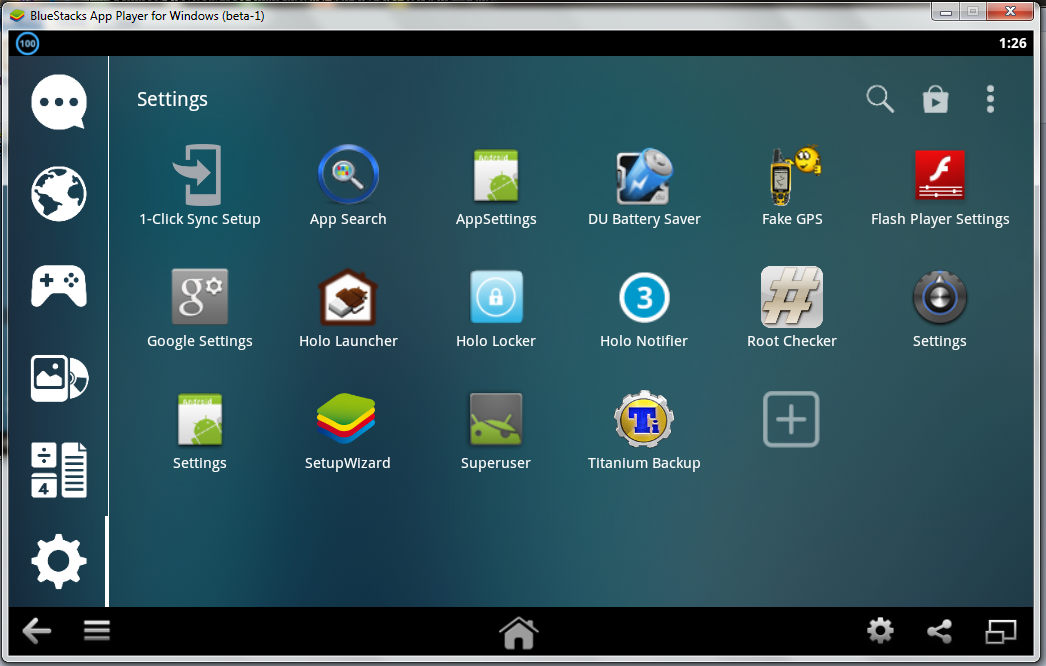Toggle full screen icon in bottom bar
The width and height of the screenshot is (1046, 666).
tap(1001, 631)
